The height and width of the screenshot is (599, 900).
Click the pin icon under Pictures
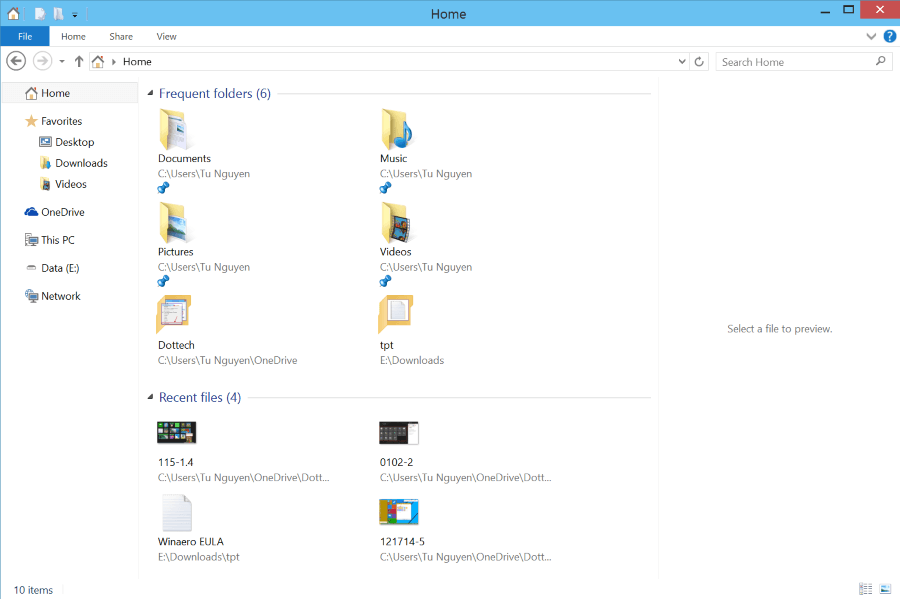[164, 281]
